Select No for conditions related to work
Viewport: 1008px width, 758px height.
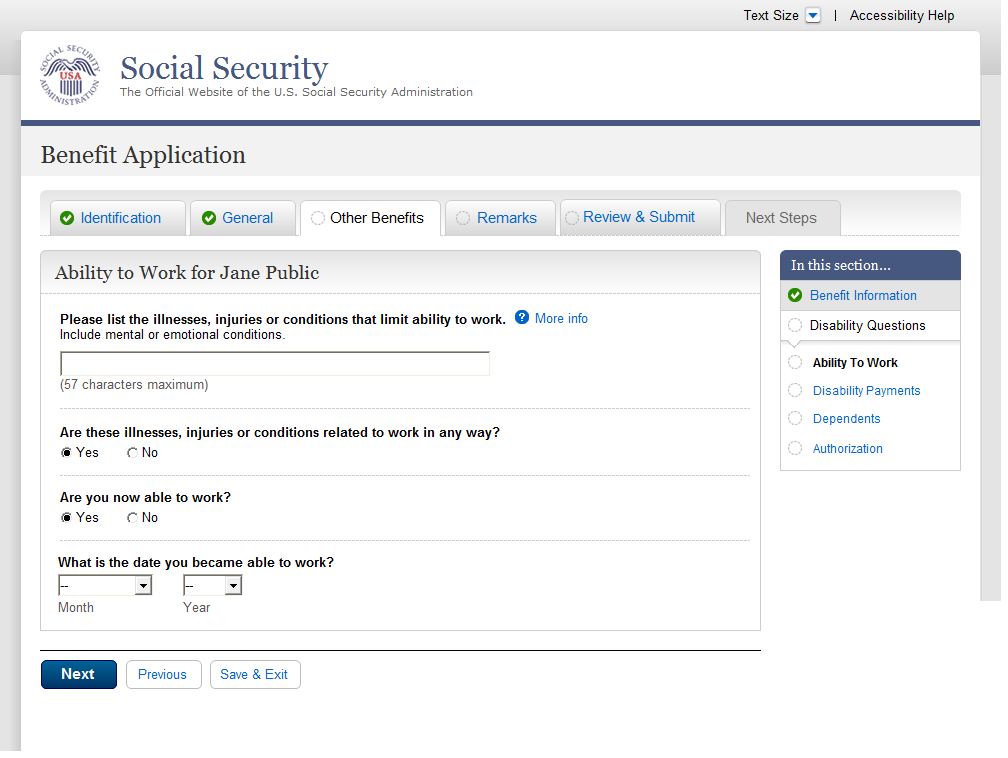(133, 452)
